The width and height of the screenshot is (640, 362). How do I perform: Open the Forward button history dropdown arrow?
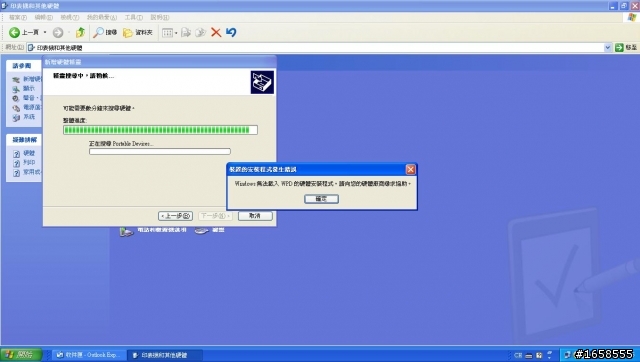tap(69, 32)
